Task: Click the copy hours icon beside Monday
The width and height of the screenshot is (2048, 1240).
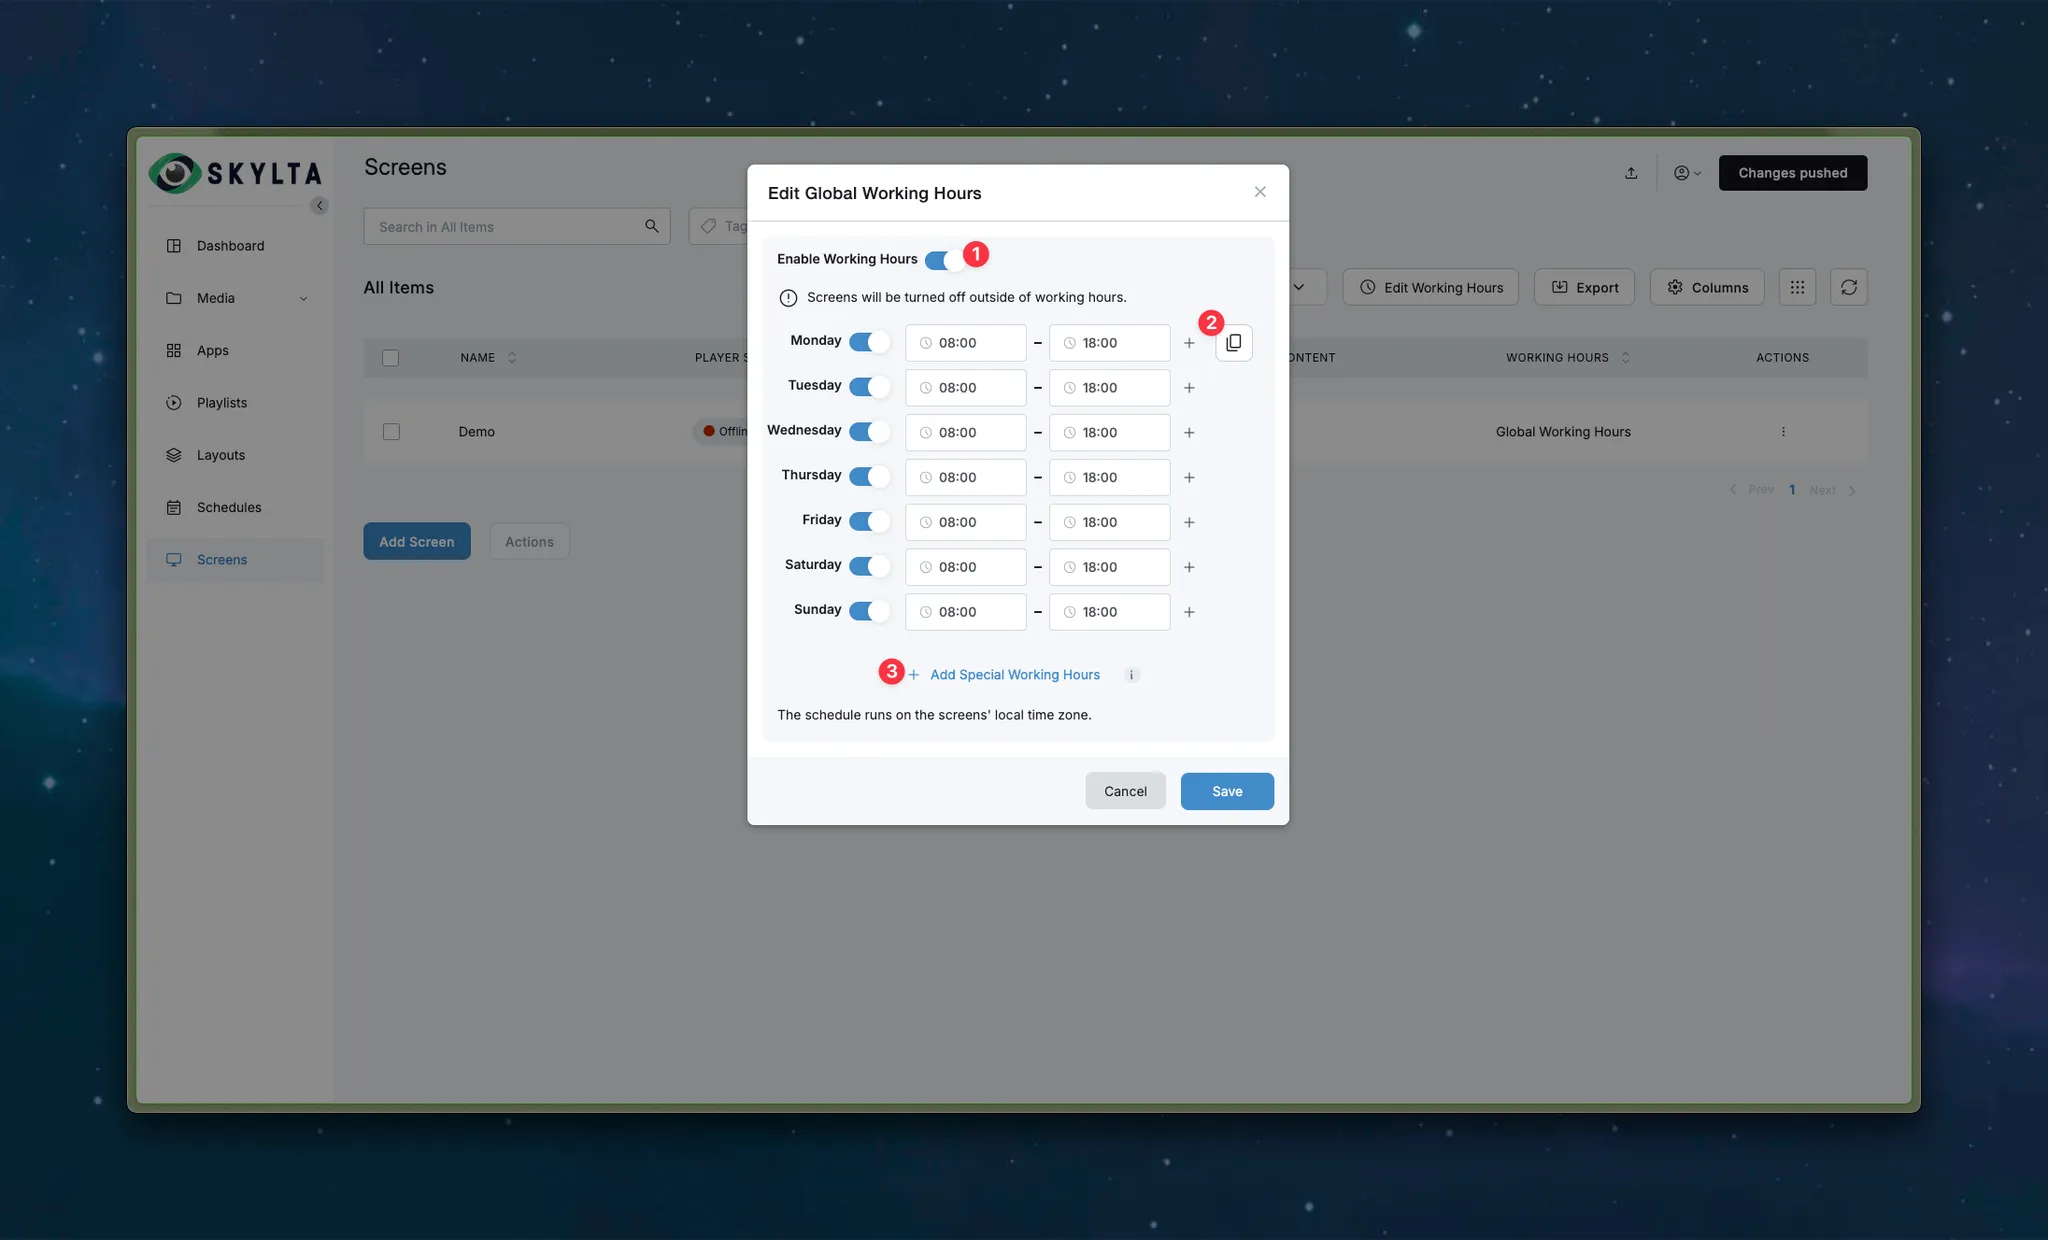Action: coord(1233,343)
